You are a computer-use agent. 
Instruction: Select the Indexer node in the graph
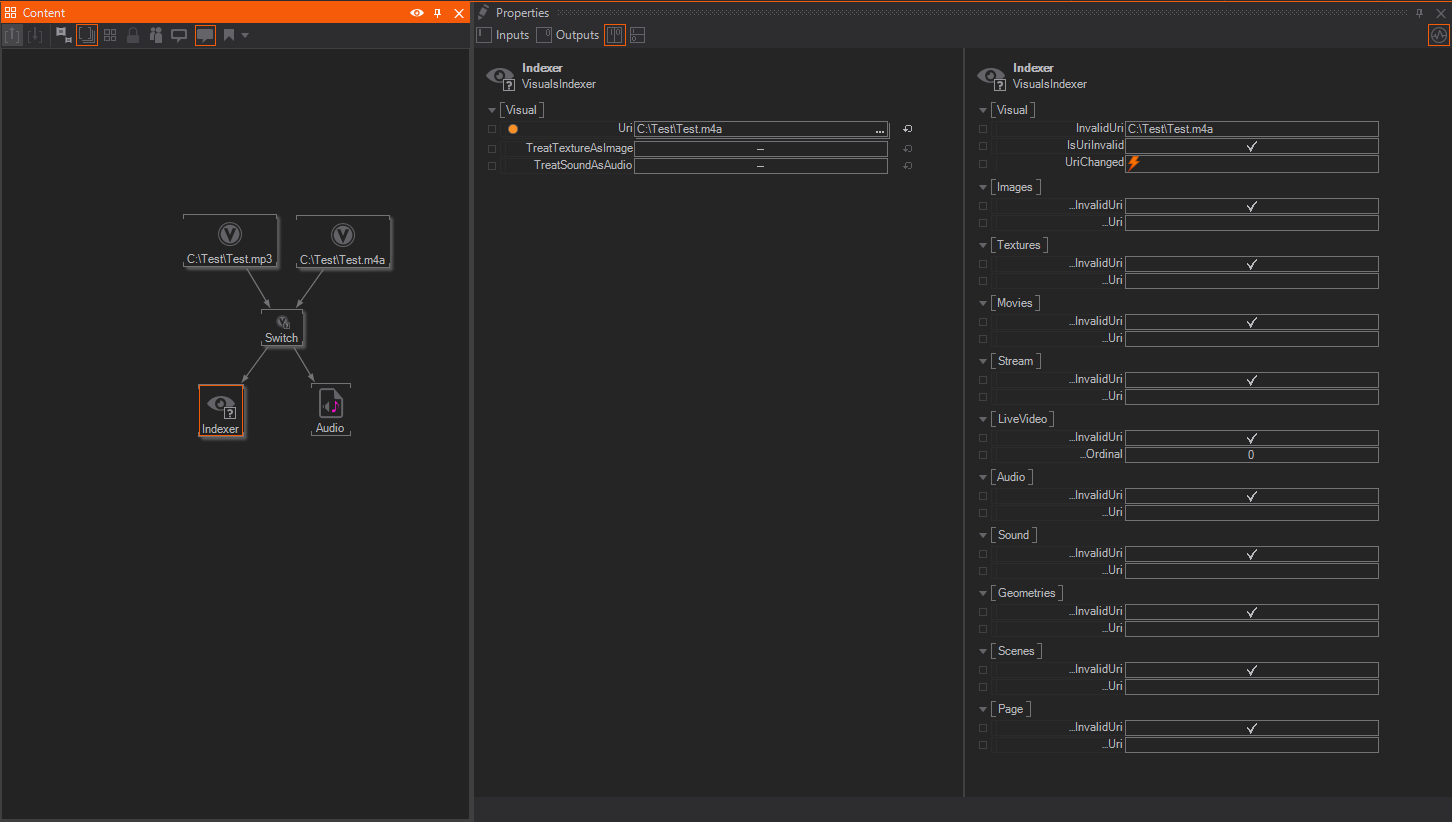pyautogui.click(x=220, y=411)
